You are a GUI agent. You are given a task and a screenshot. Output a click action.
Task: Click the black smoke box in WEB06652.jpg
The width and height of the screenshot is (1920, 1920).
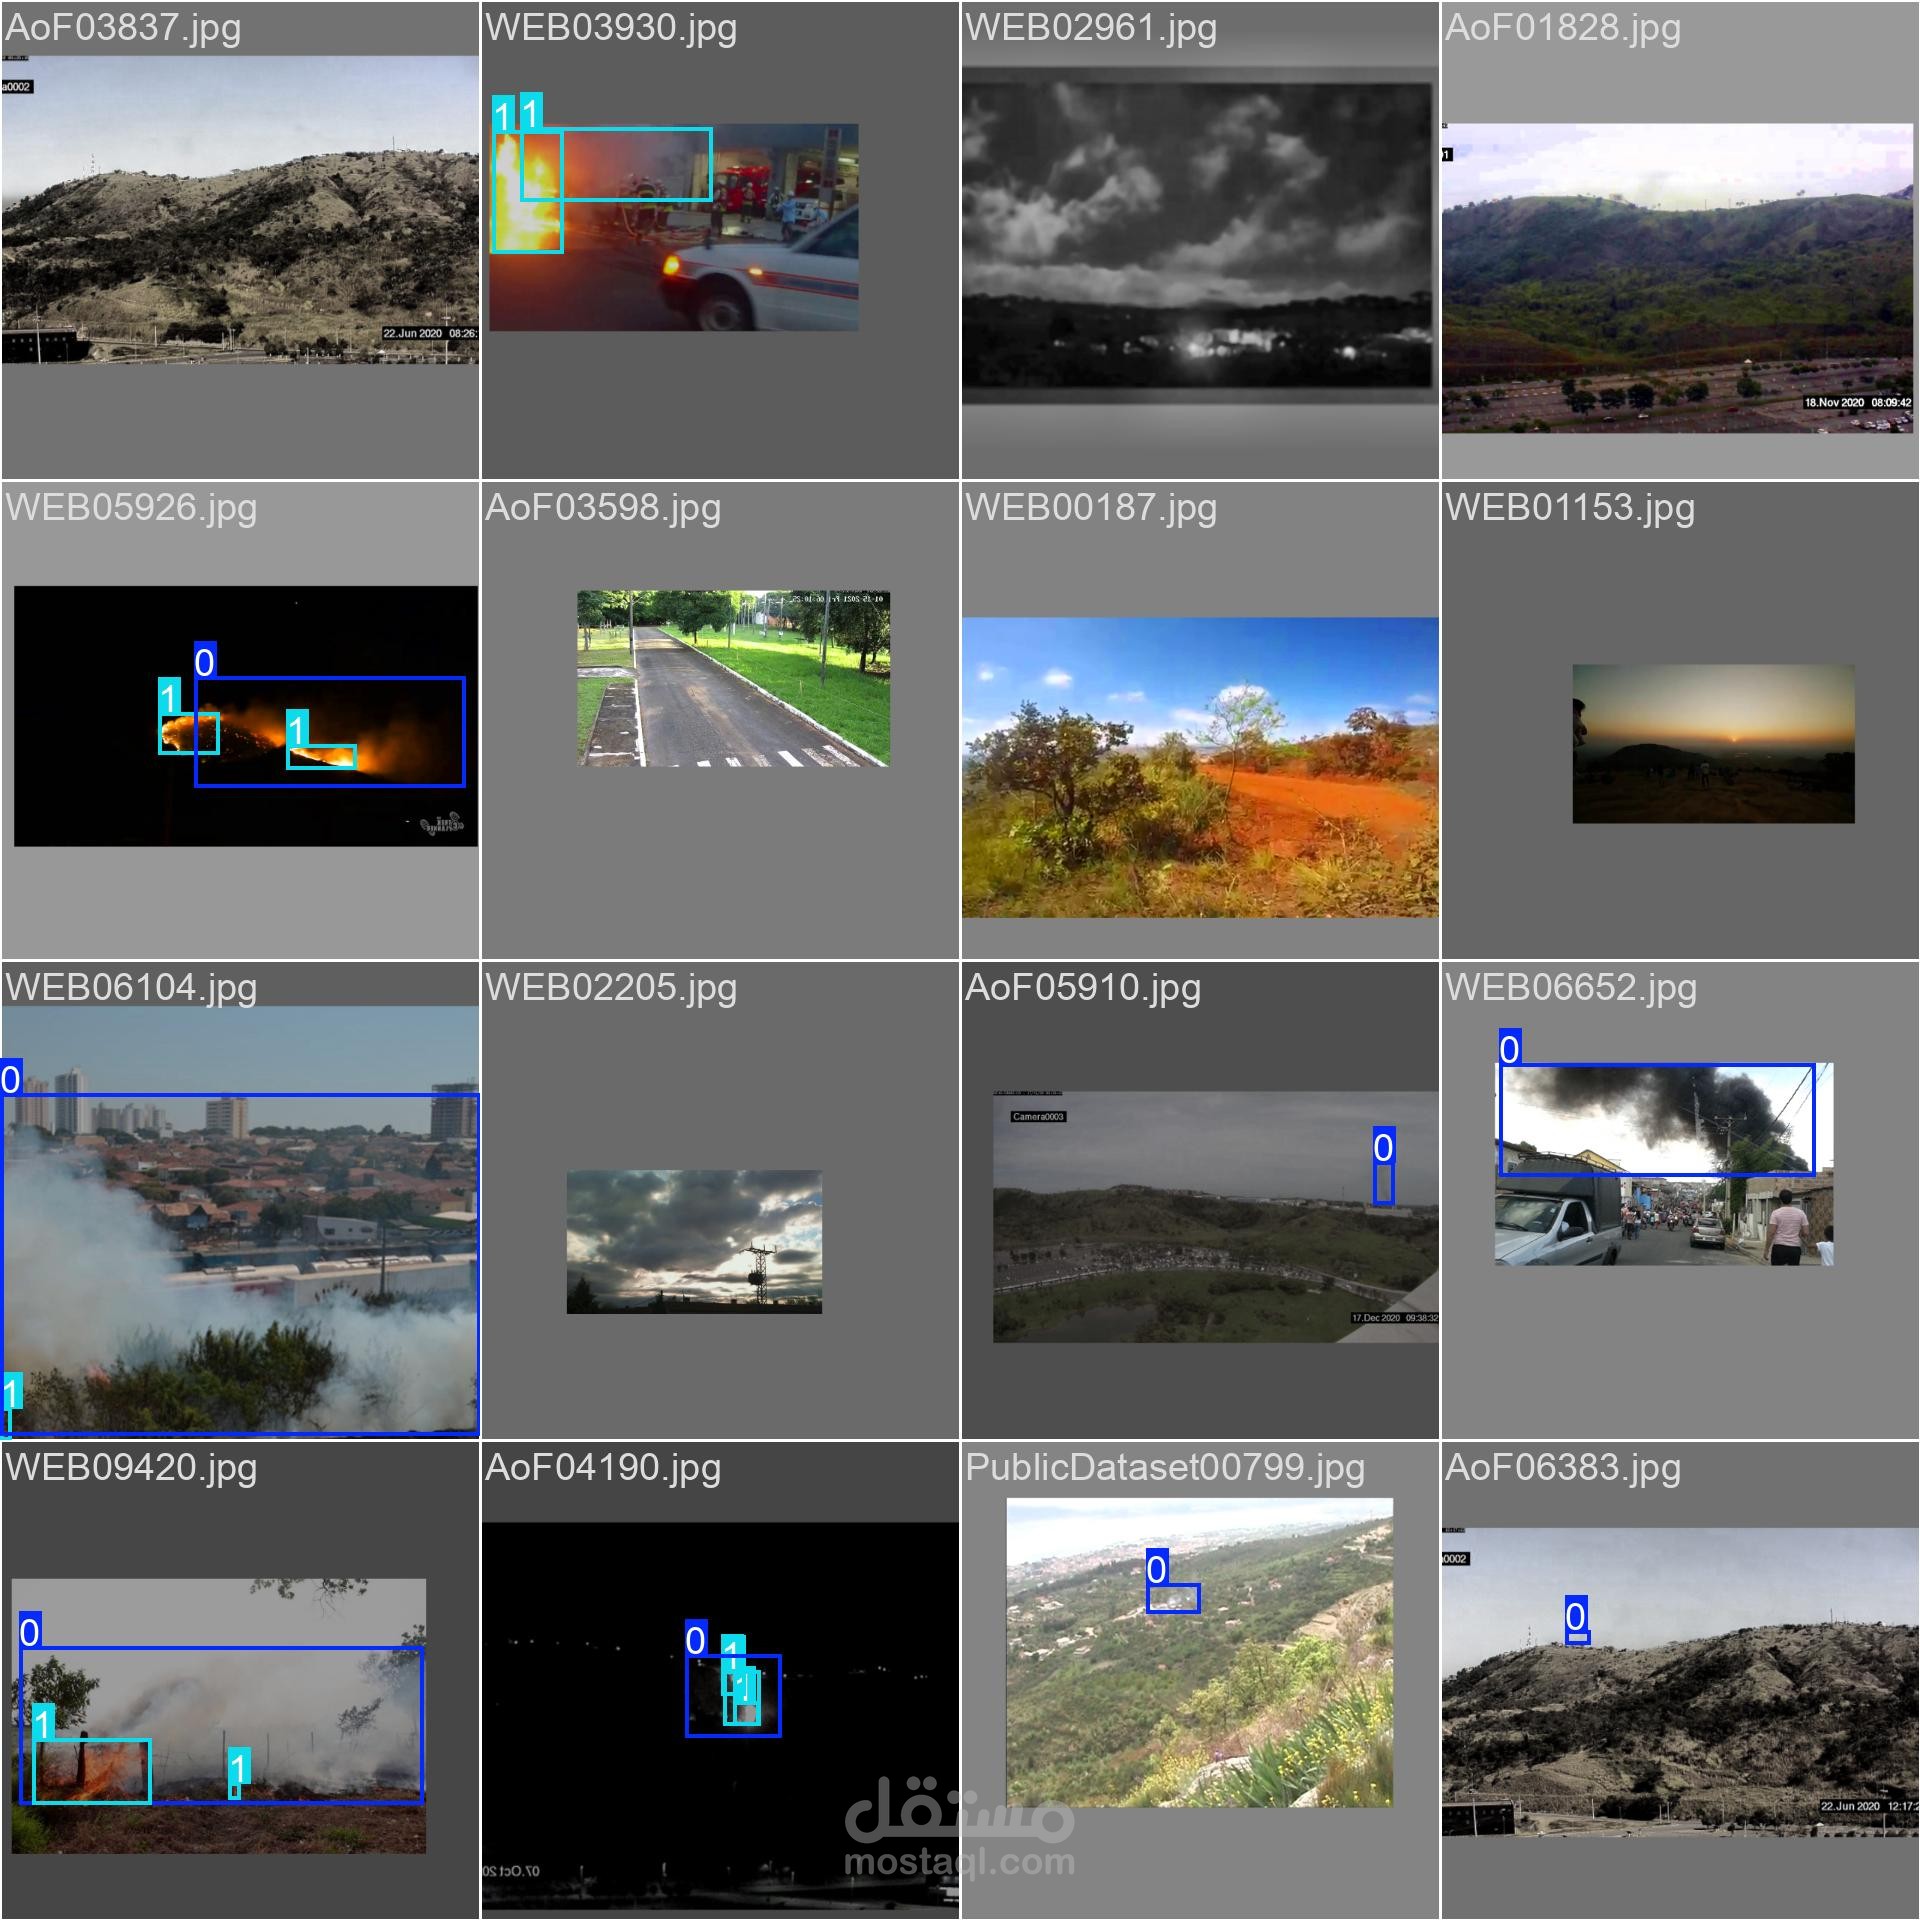[x=1655, y=1119]
